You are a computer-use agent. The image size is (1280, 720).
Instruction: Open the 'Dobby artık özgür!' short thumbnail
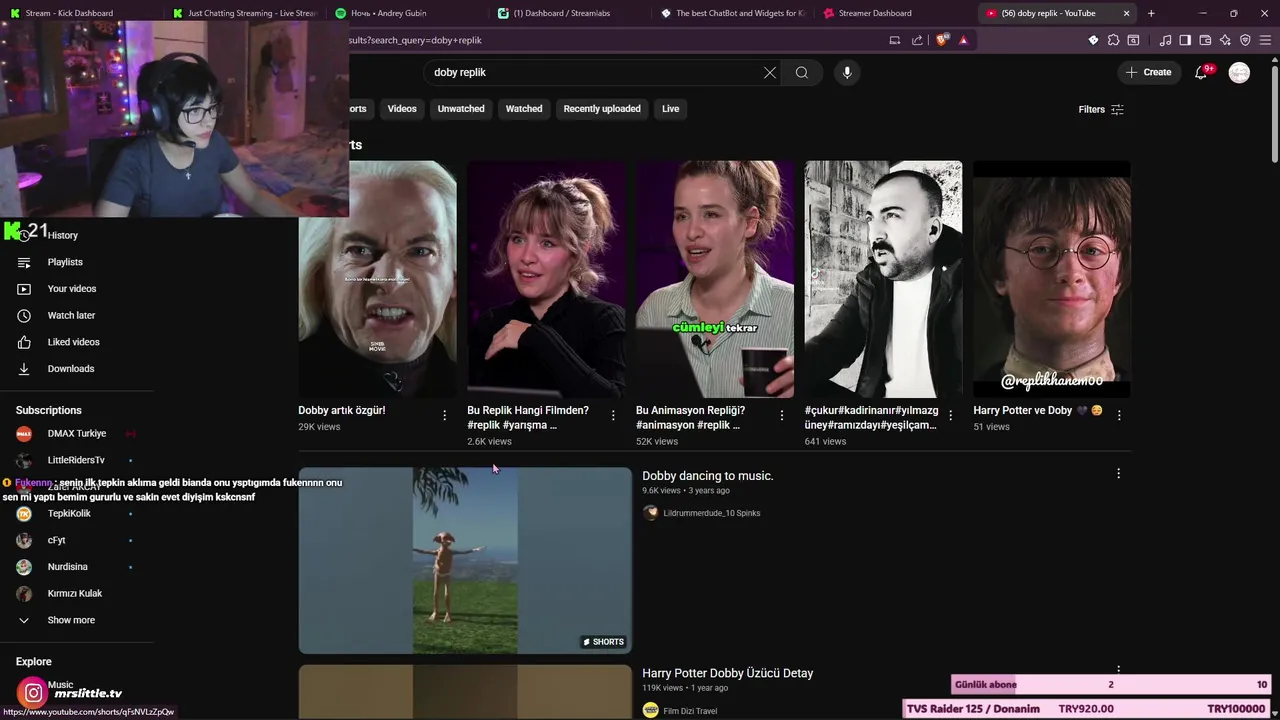[377, 279]
